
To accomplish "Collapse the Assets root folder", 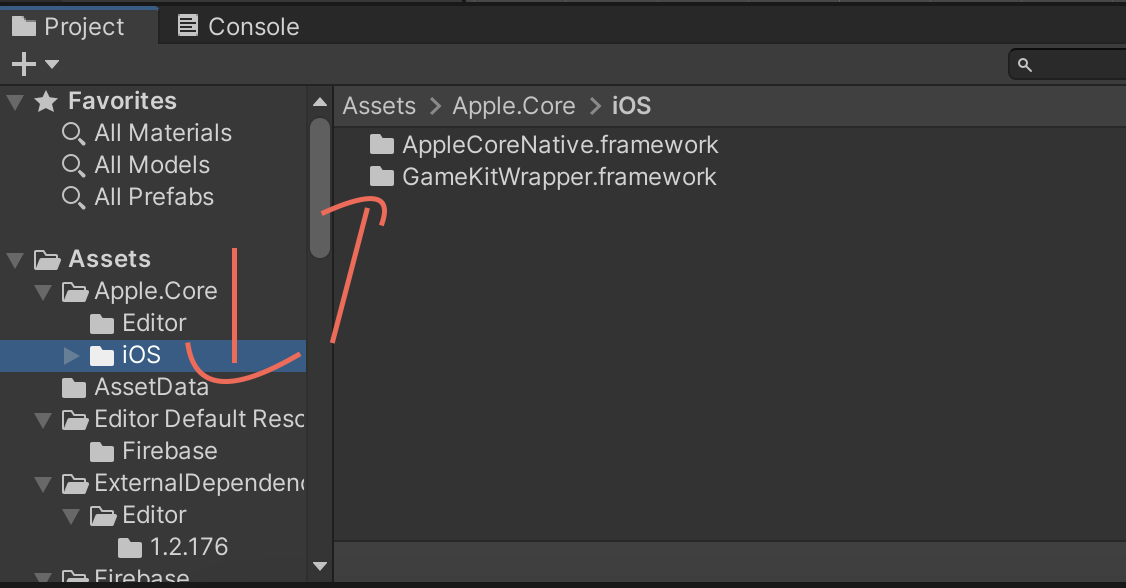I will 15,260.
